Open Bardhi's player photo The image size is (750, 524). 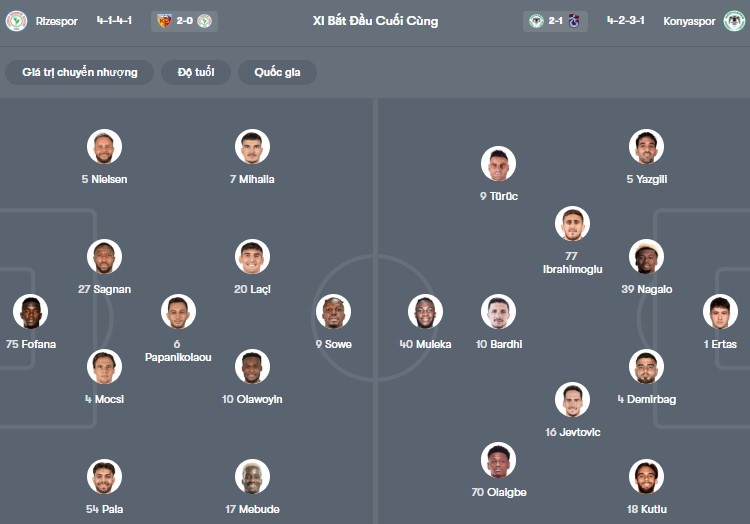[x=498, y=312]
